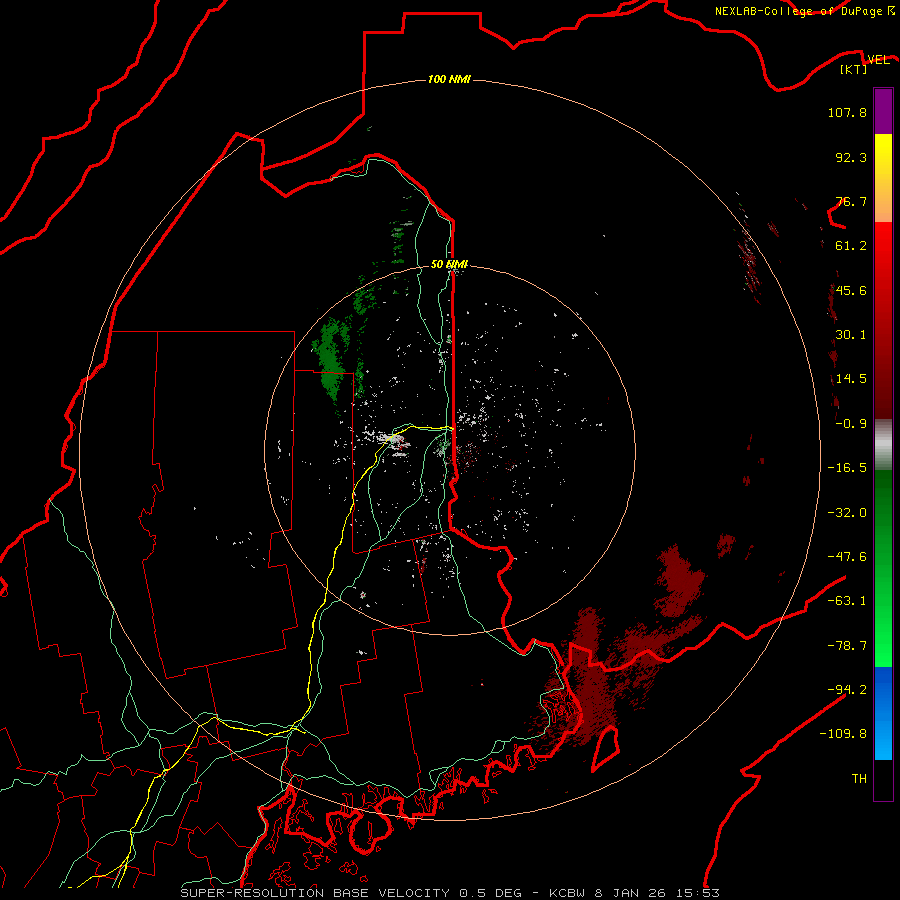This screenshot has height=900, width=900.
Task: Click the -32.0 scale value
Action: click(847, 513)
